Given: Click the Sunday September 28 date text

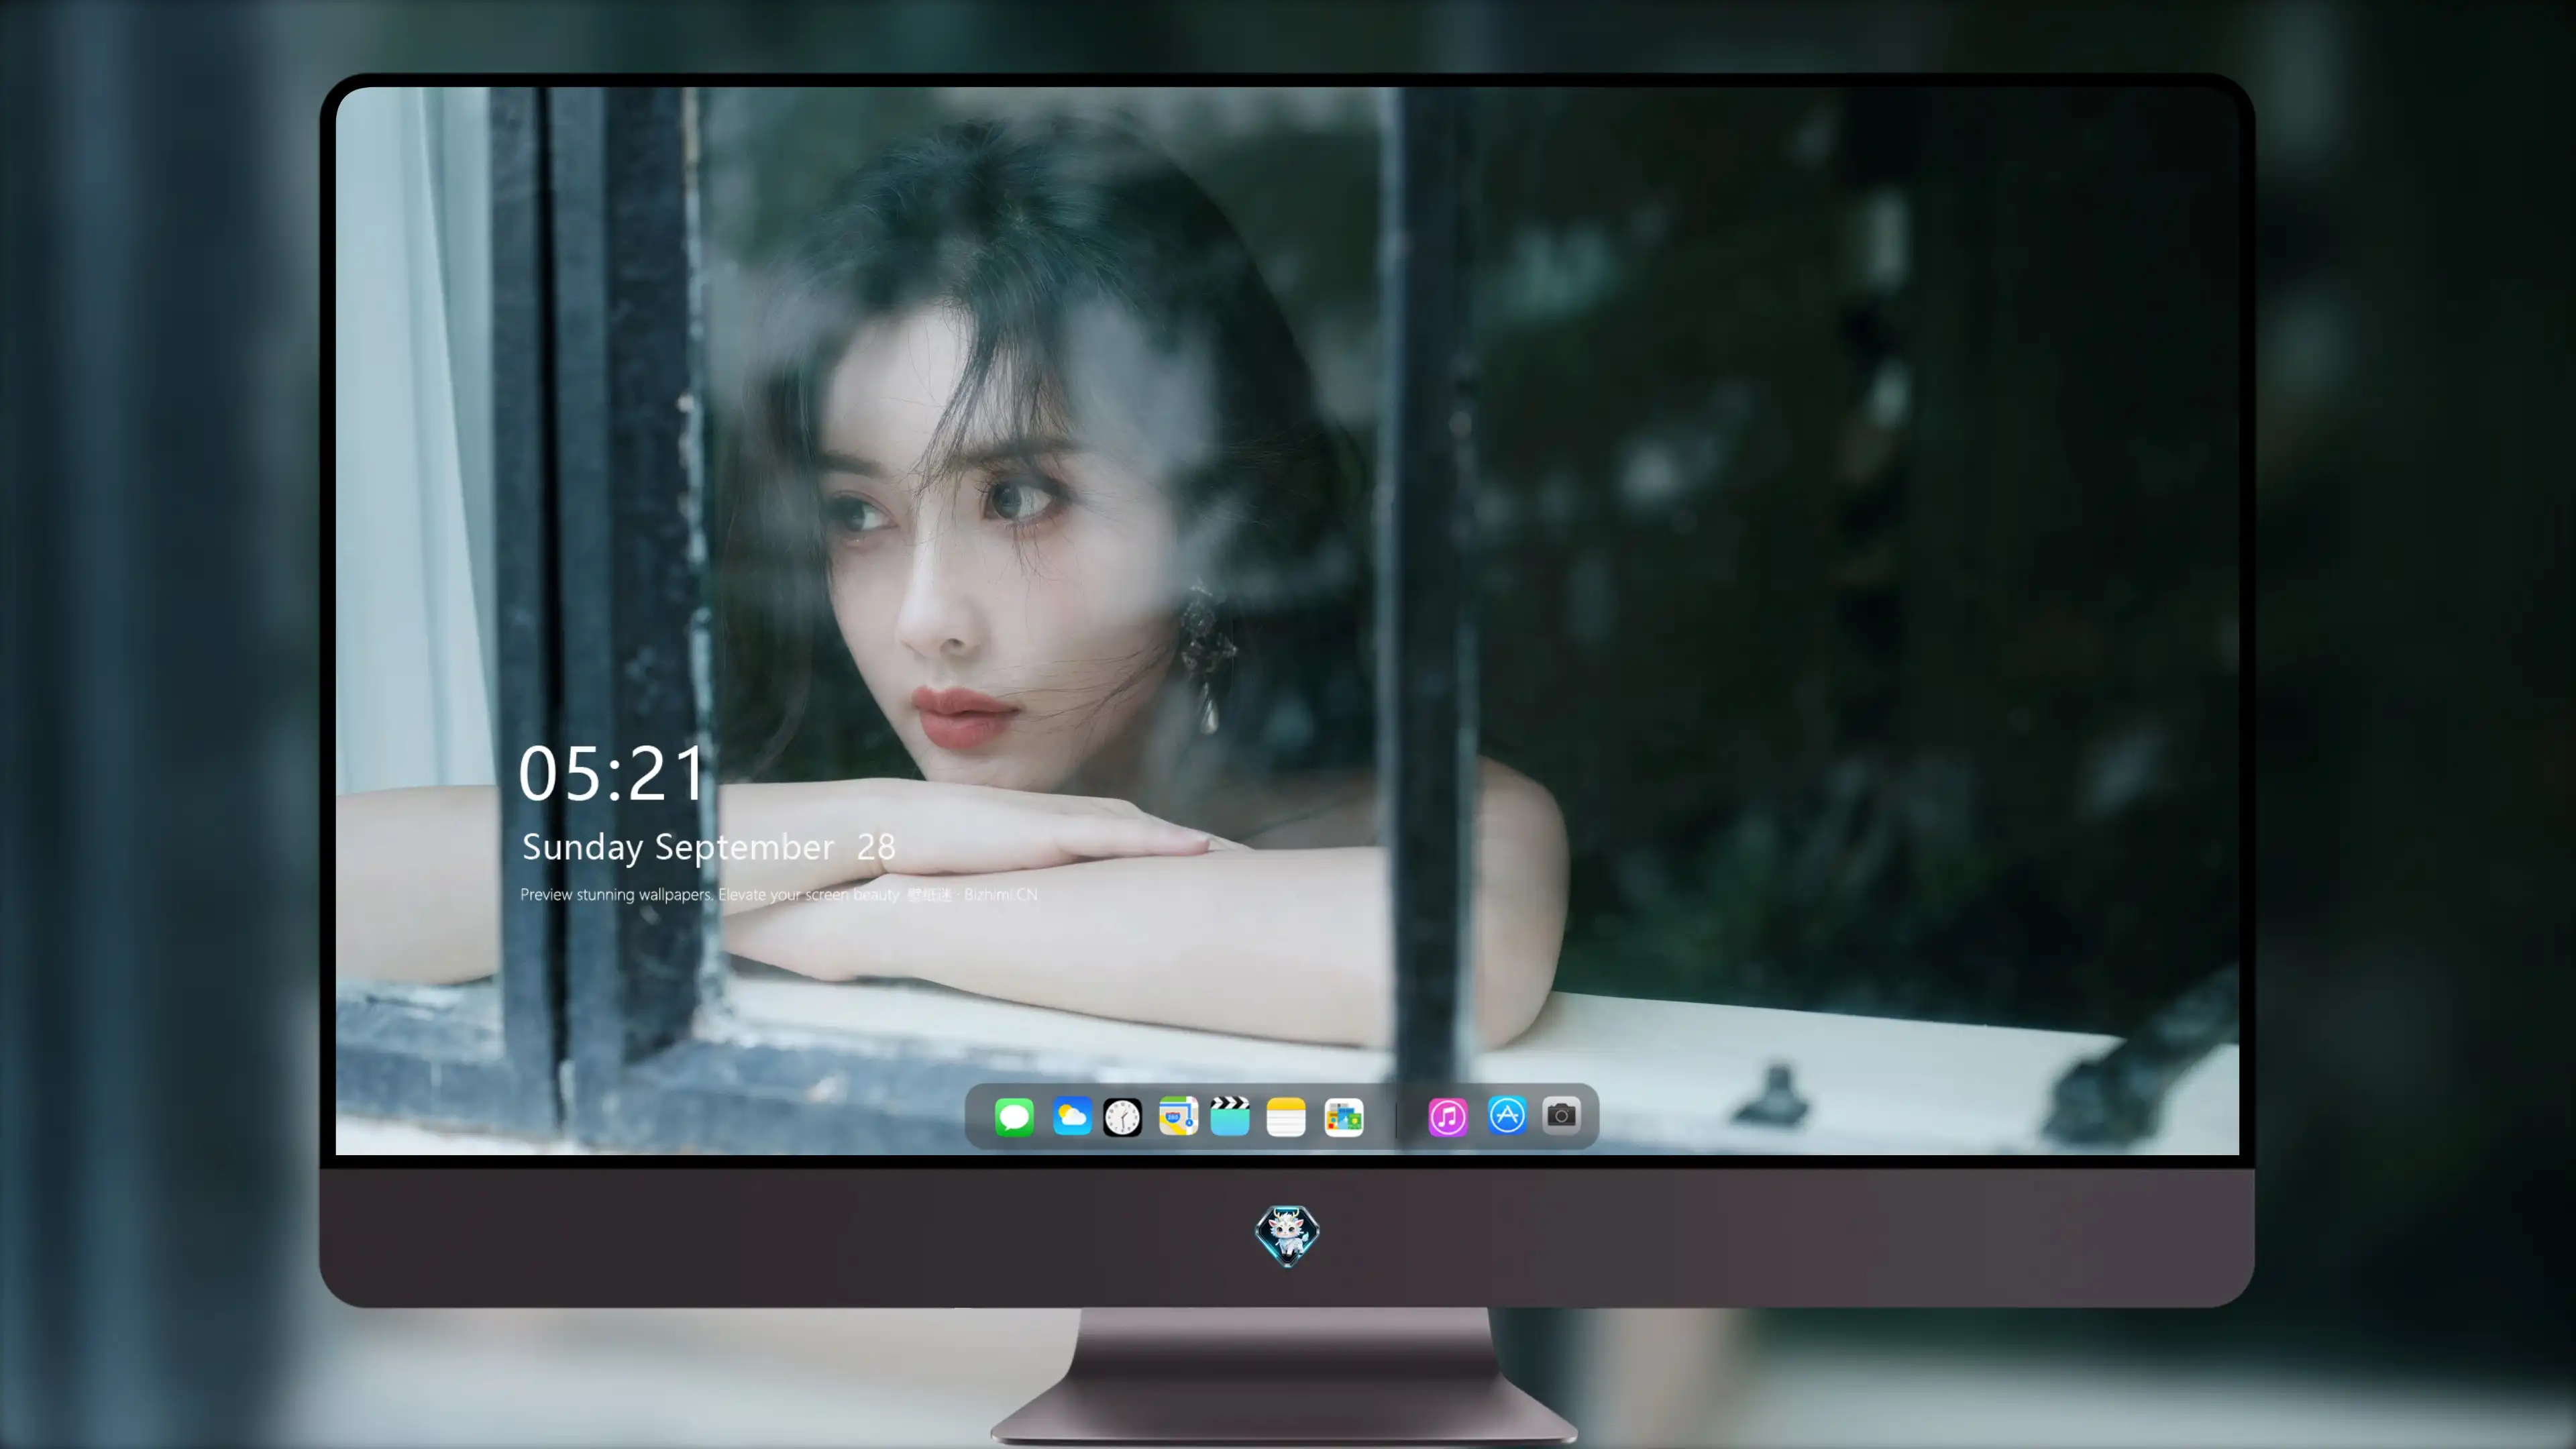Looking at the screenshot, I should pyautogui.click(x=708, y=847).
